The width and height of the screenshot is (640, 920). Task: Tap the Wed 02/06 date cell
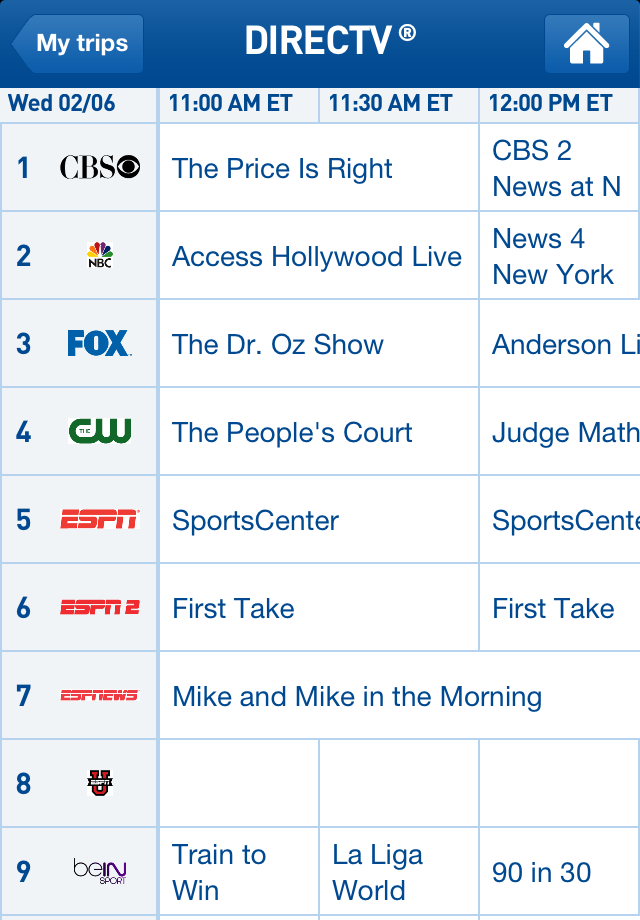pyautogui.click(x=79, y=104)
